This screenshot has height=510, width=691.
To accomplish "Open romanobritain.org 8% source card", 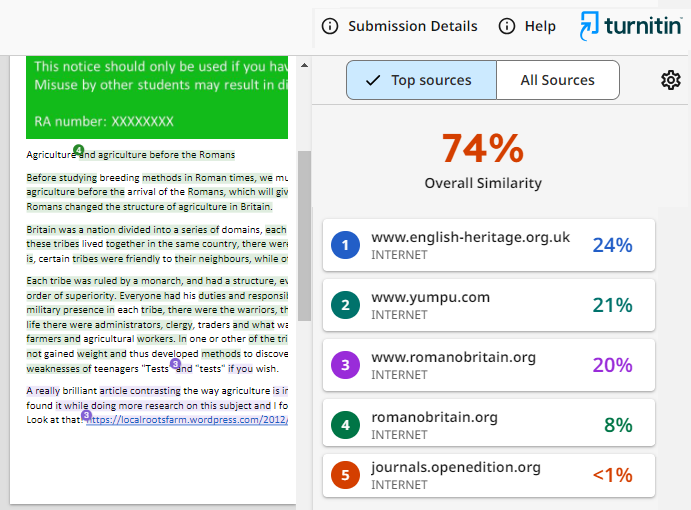I will point(489,422).
